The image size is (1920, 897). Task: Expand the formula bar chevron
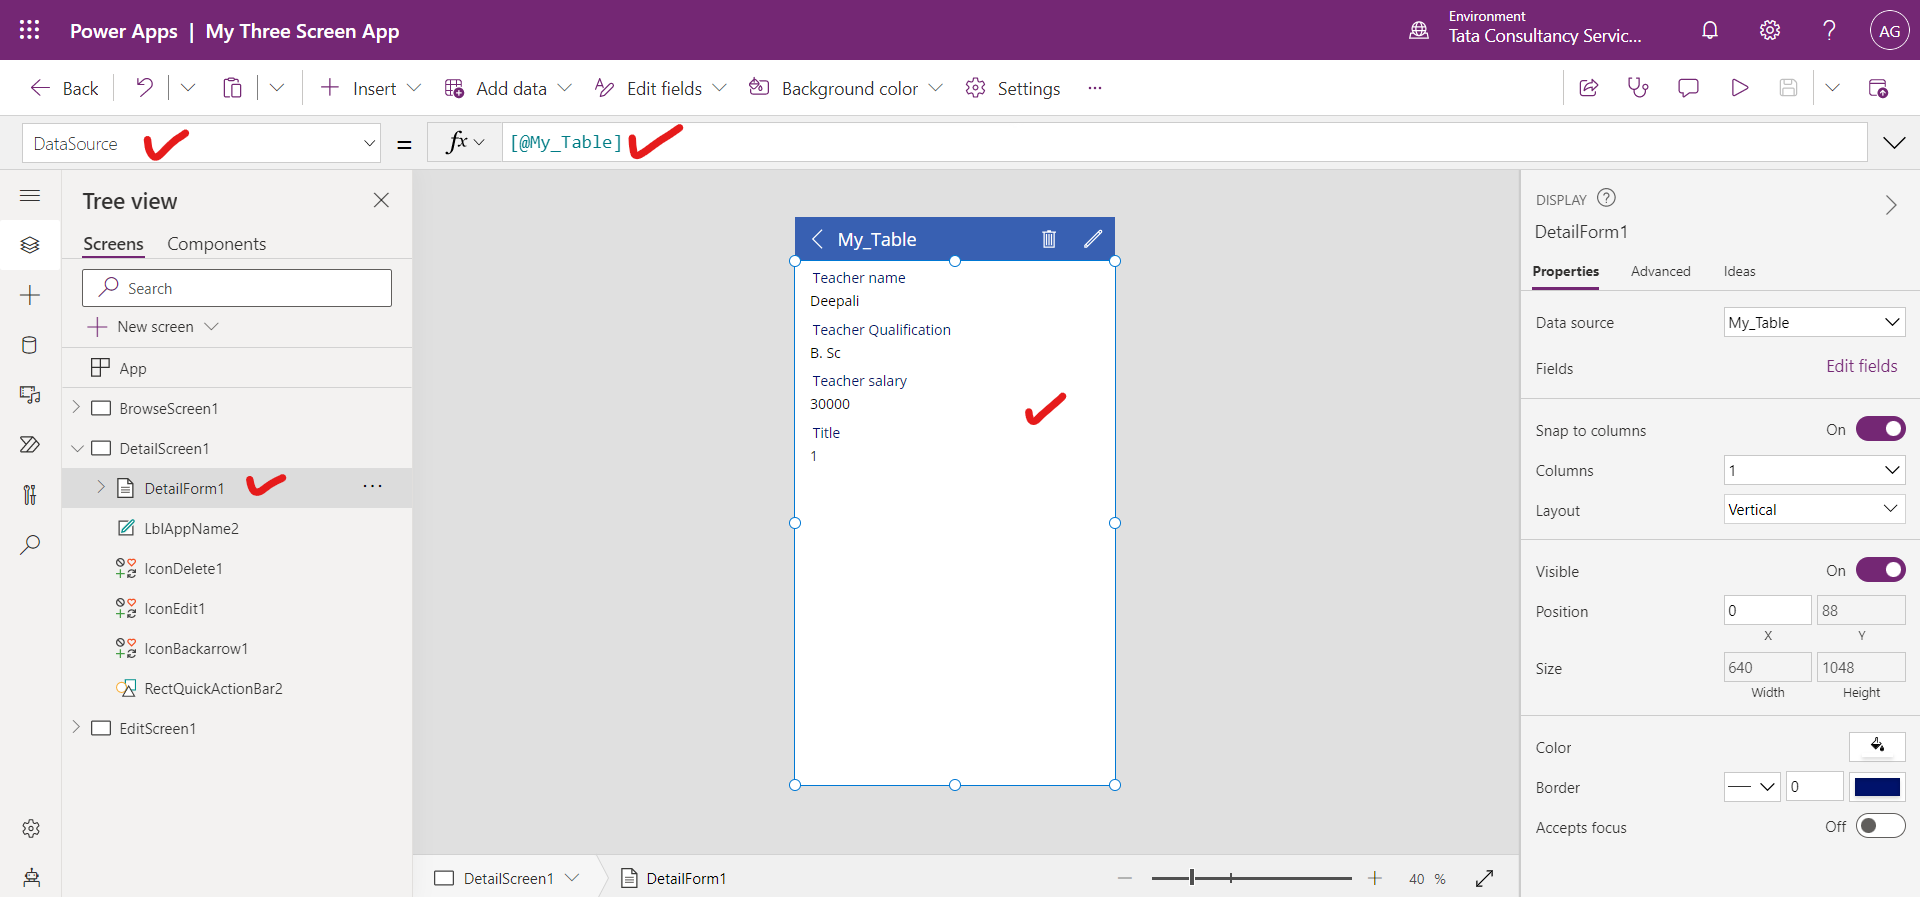click(x=1894, y=143)
